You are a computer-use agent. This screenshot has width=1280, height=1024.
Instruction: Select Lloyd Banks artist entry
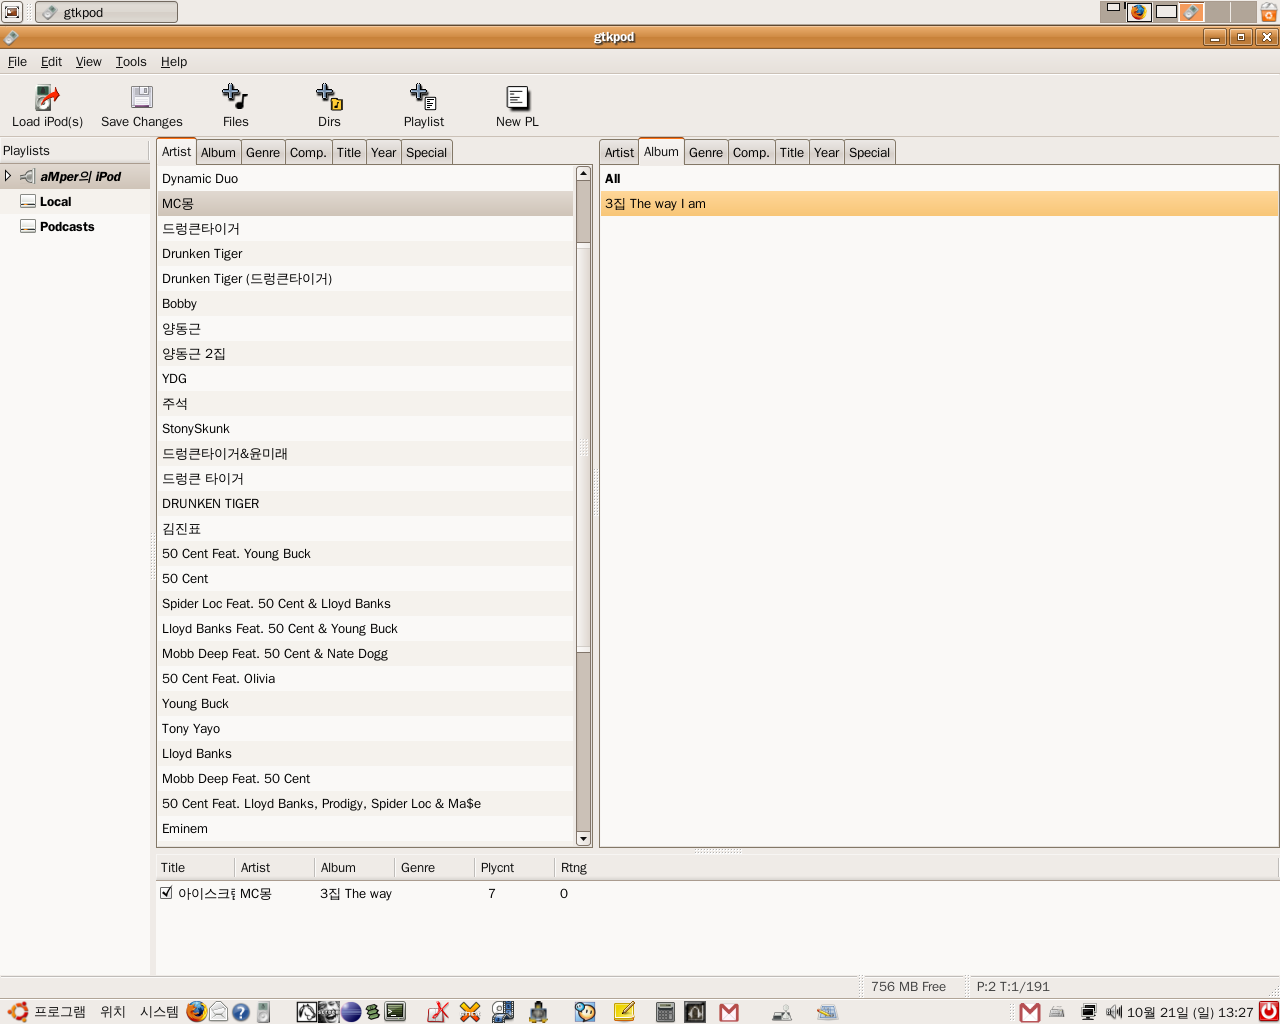click(x=365, y=753)
